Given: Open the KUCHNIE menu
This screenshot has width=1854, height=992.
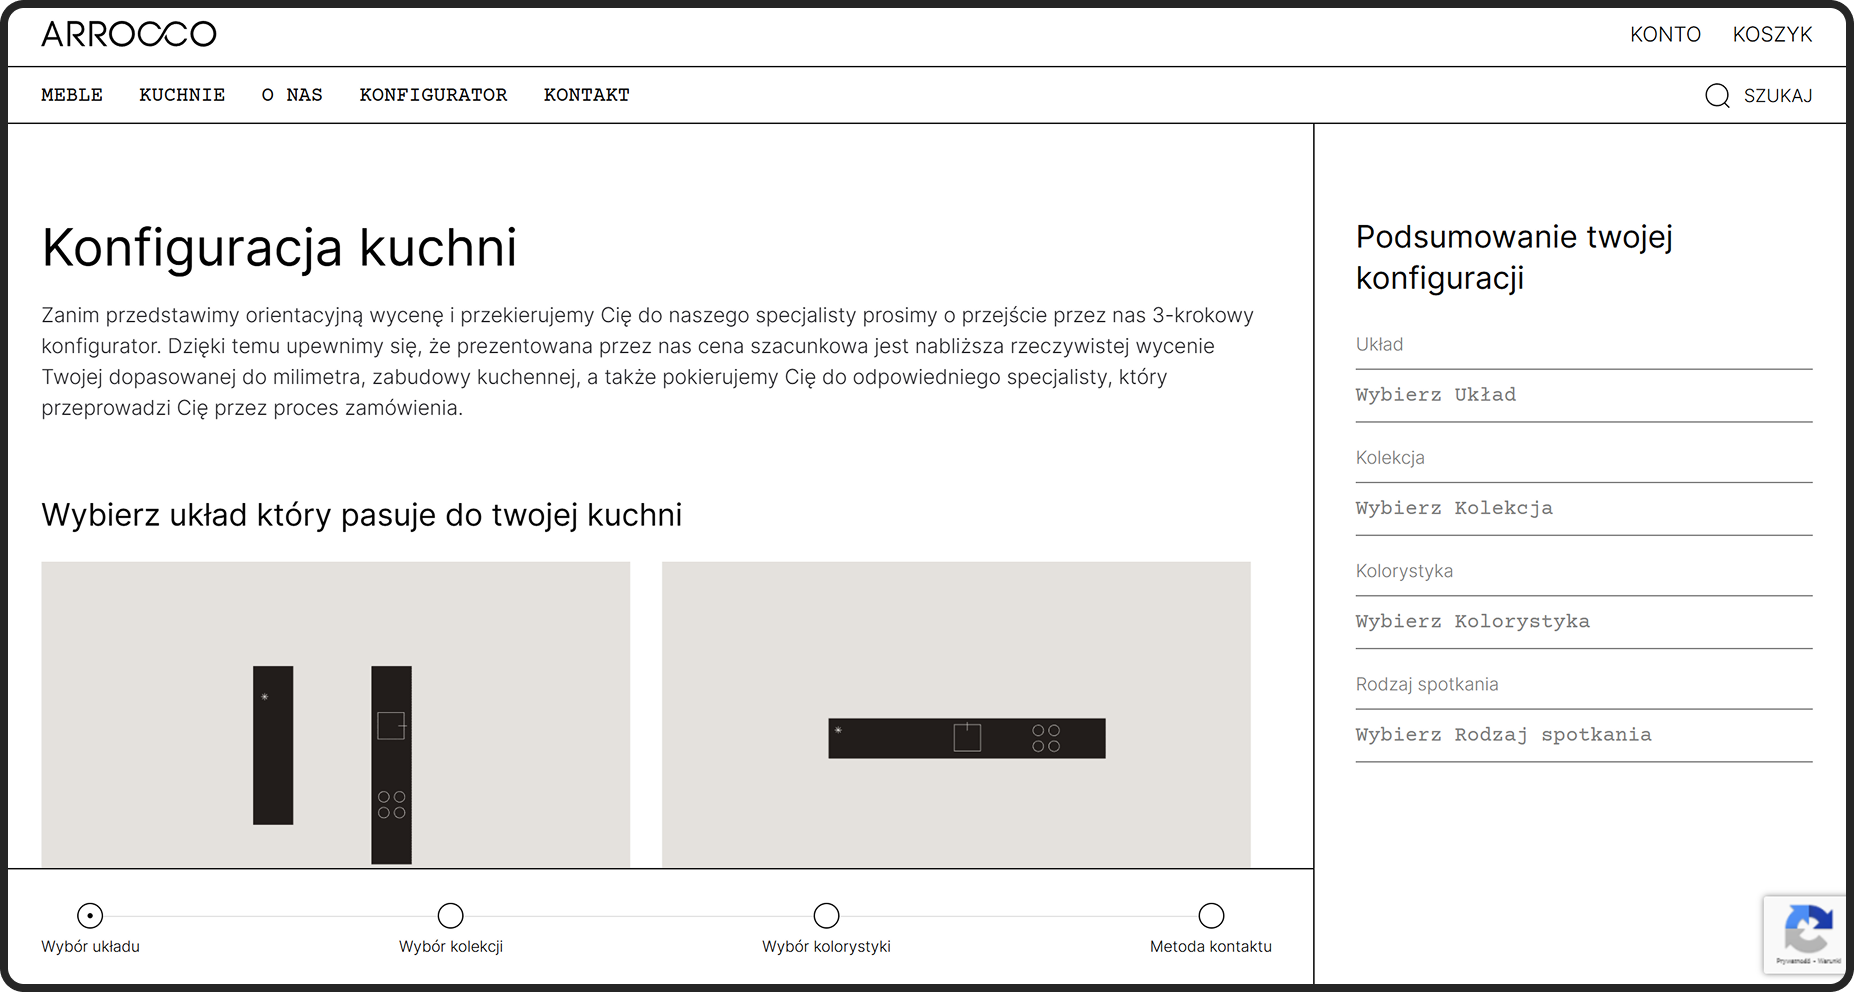Looking at the screenshot, I should (x=182, y=95).
